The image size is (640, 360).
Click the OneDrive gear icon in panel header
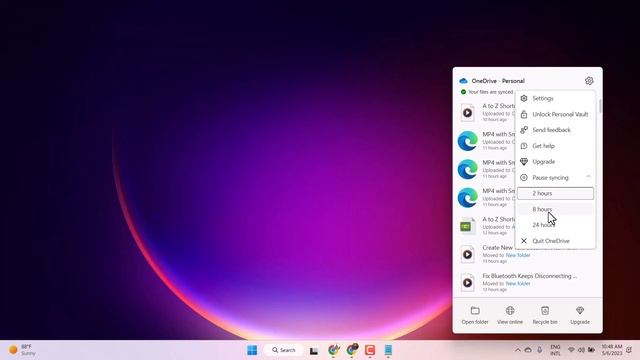pyautogui.click(x=589, y=81)
